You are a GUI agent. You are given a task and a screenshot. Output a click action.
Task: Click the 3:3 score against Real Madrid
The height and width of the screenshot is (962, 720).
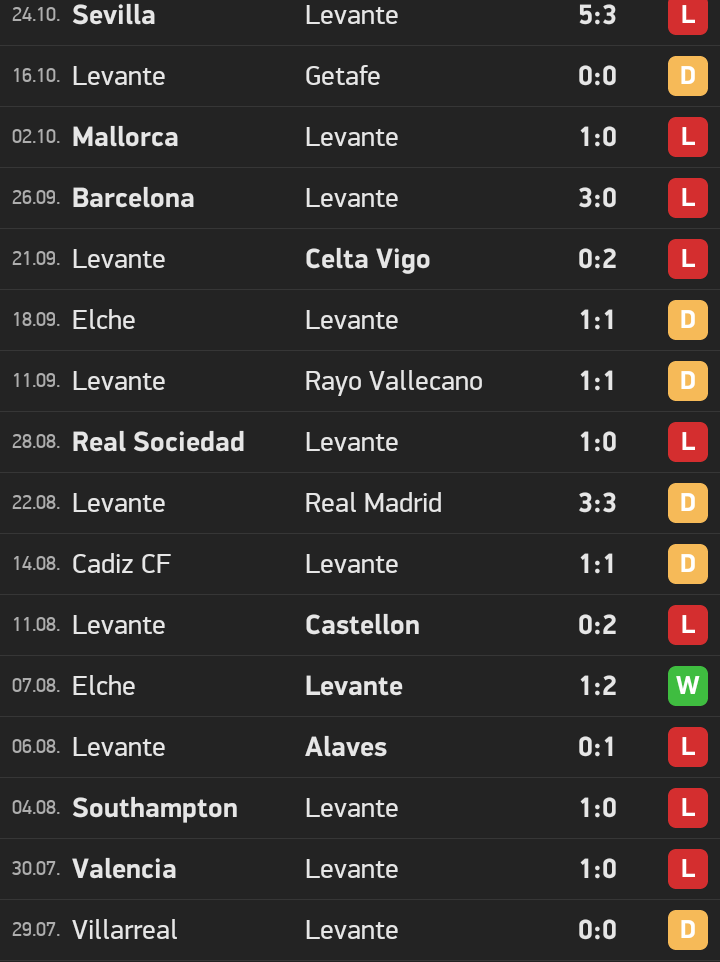click(597, 503)
